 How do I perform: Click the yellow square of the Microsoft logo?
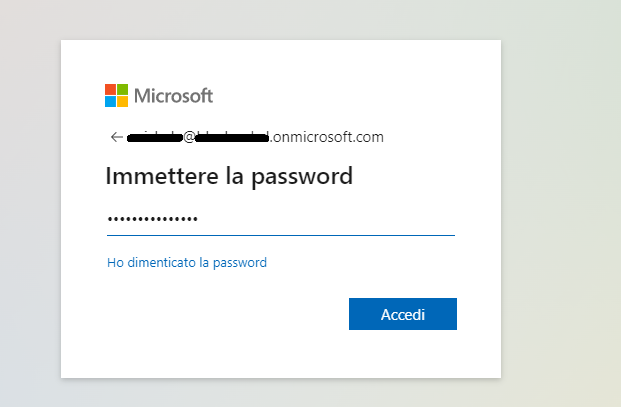(122, 101)
